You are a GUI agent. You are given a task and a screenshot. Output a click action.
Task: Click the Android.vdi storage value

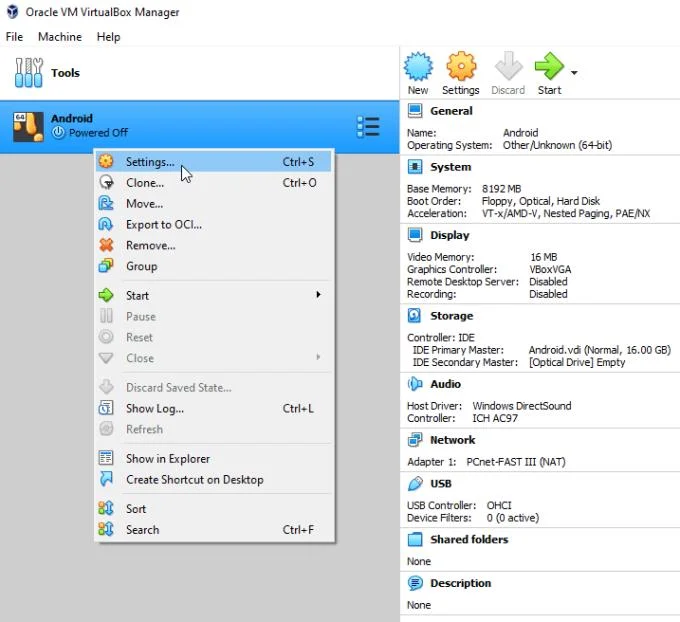pos(599,350)
